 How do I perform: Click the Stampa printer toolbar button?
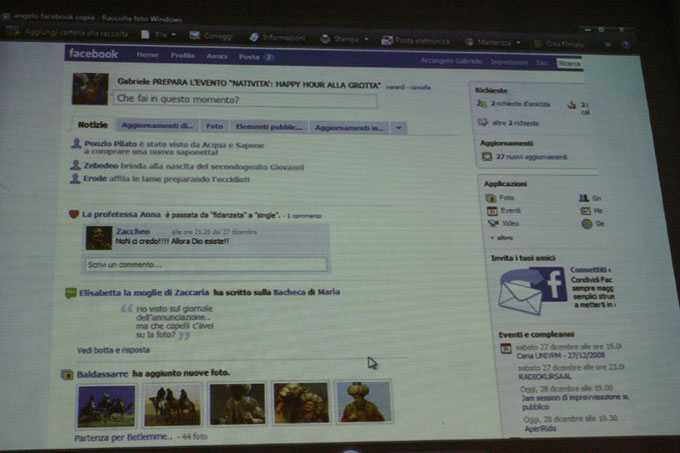339,39
